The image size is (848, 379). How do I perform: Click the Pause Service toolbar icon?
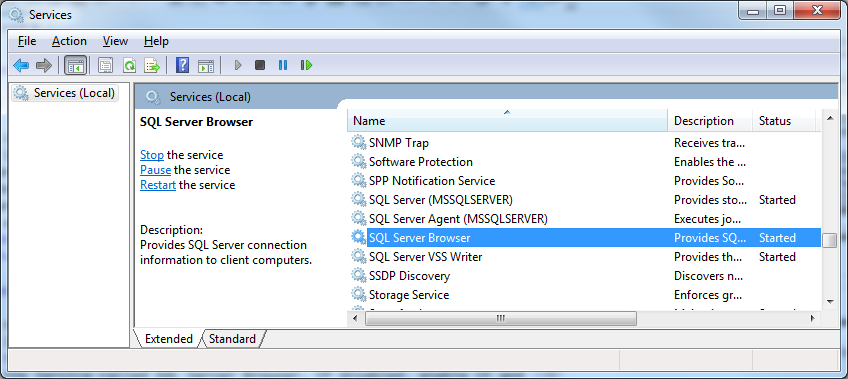tap(283, 65)
